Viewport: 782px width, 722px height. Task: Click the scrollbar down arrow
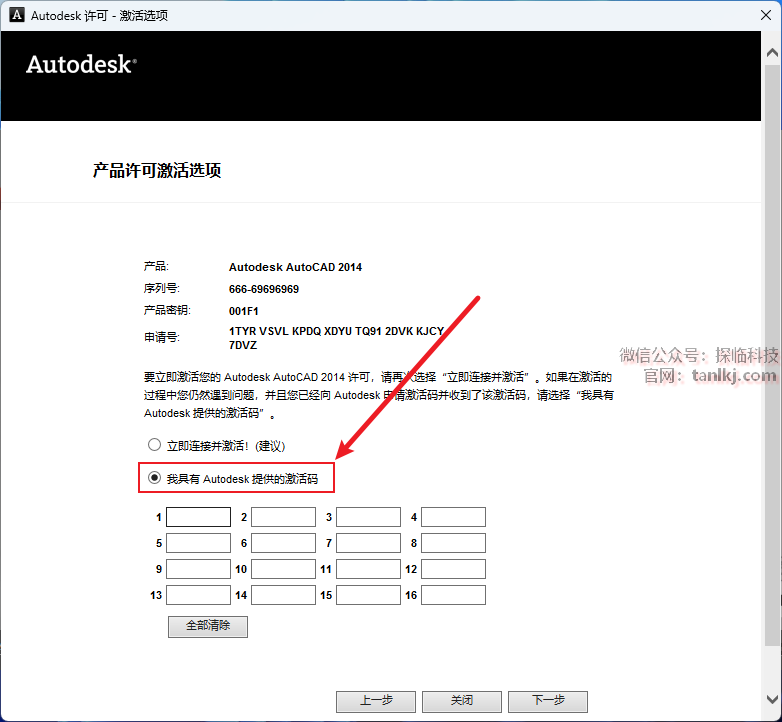point(772,699)
